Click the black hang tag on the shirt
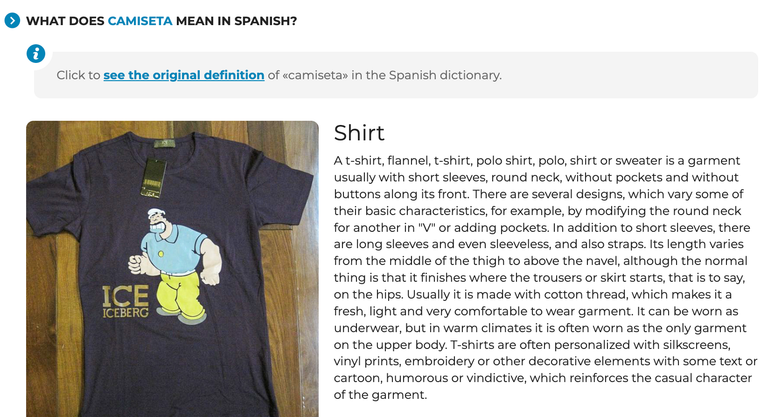The height and width of the screenshot is (417, 768). point(153,178)
